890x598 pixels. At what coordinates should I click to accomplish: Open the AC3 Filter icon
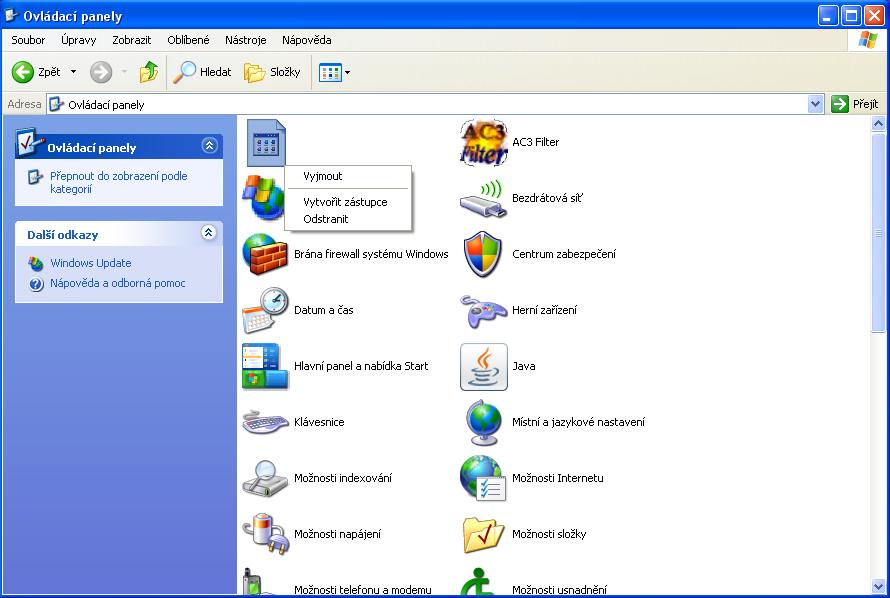(484, 143)
